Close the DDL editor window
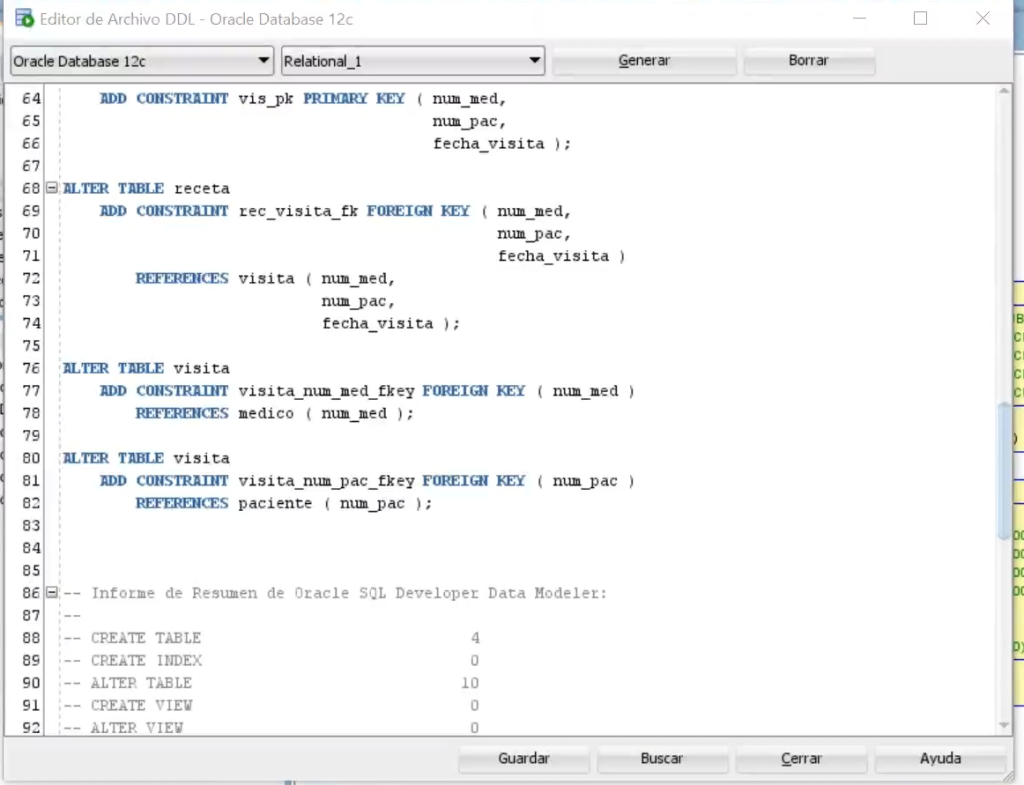The width and height of the screenshot is (1024, 785). 983,18
